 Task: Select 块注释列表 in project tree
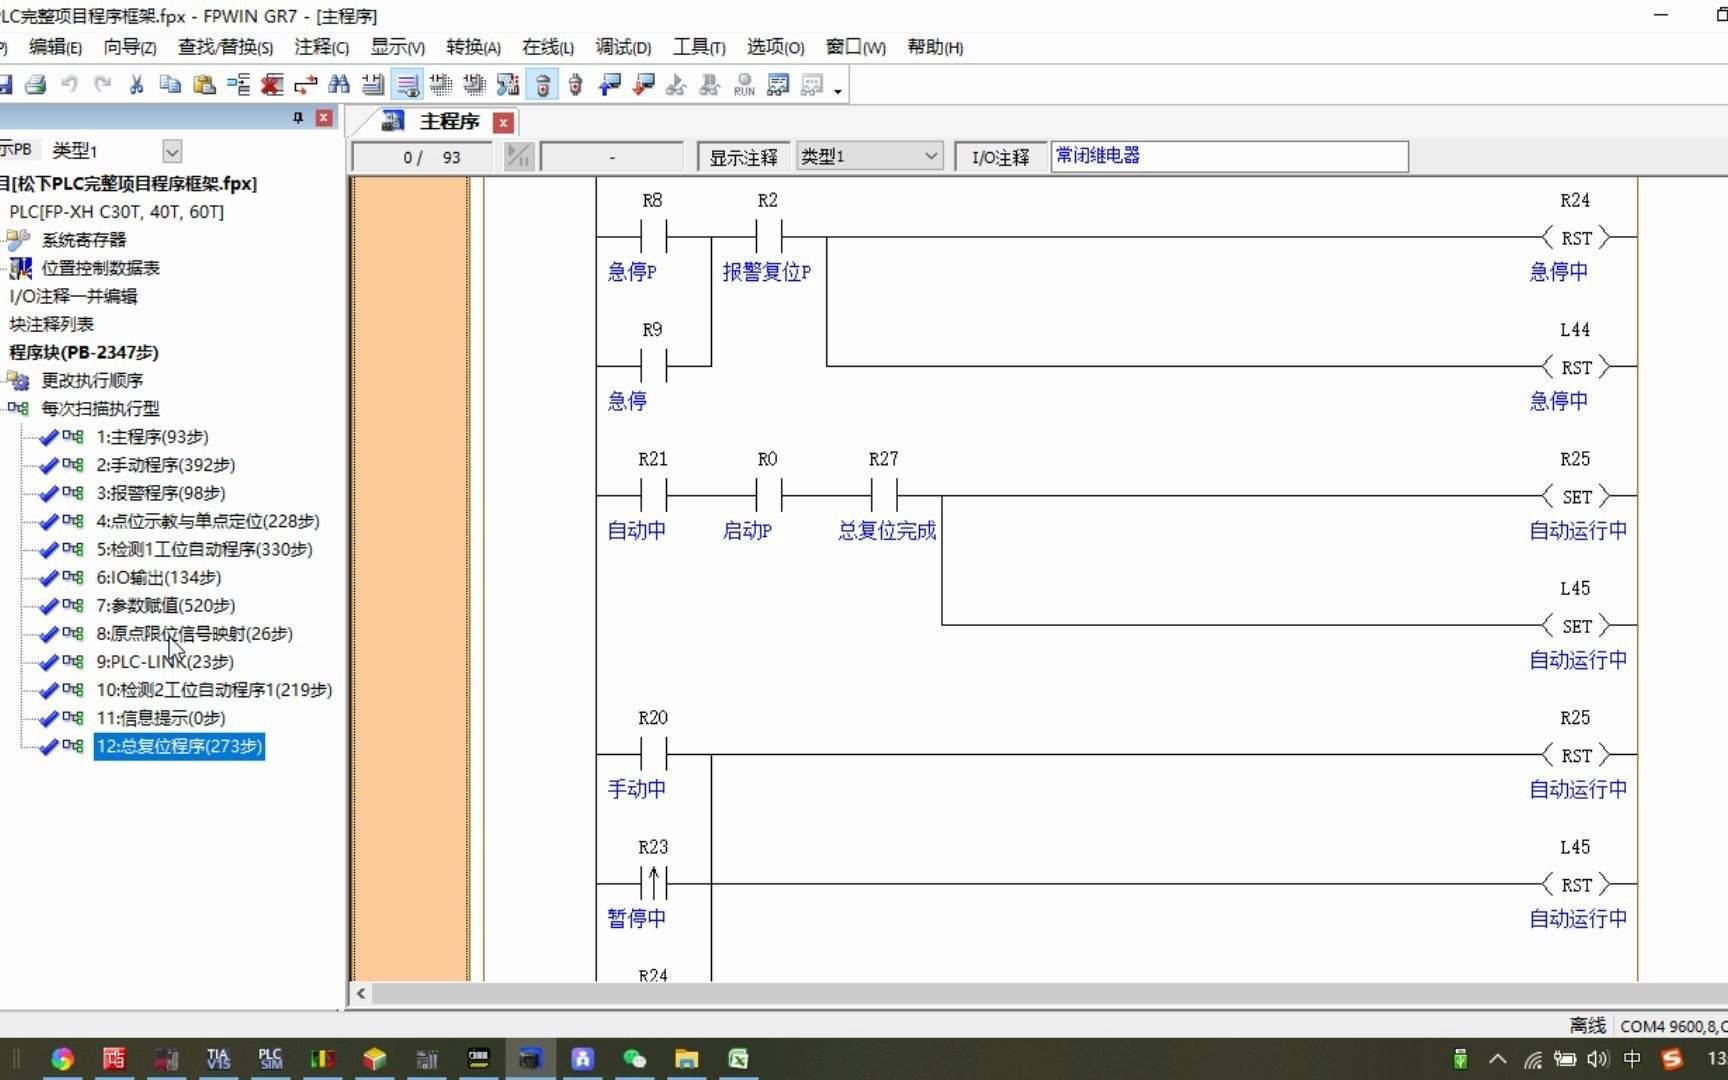click(x=52, y=324)
